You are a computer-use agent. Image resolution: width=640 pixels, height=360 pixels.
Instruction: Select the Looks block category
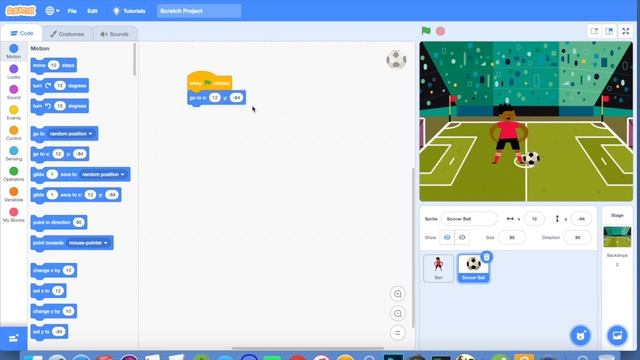(13, 72)
